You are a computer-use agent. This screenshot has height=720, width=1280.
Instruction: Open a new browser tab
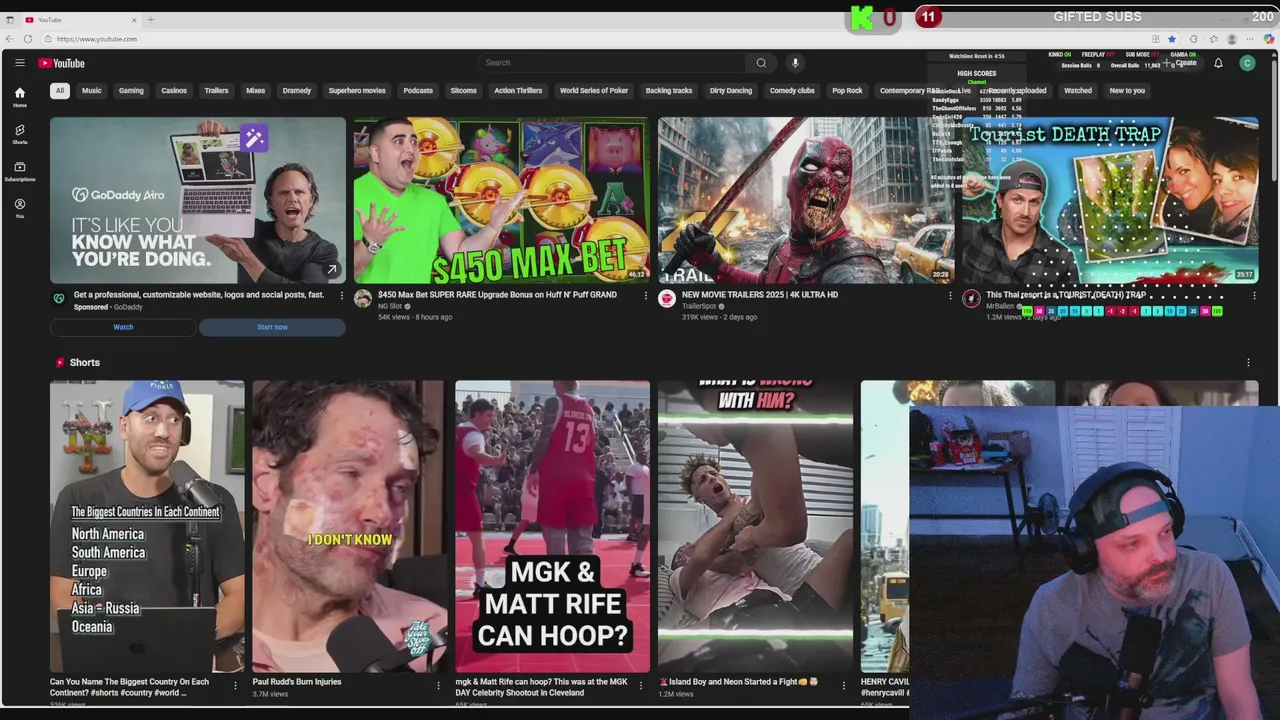(151, 20)
